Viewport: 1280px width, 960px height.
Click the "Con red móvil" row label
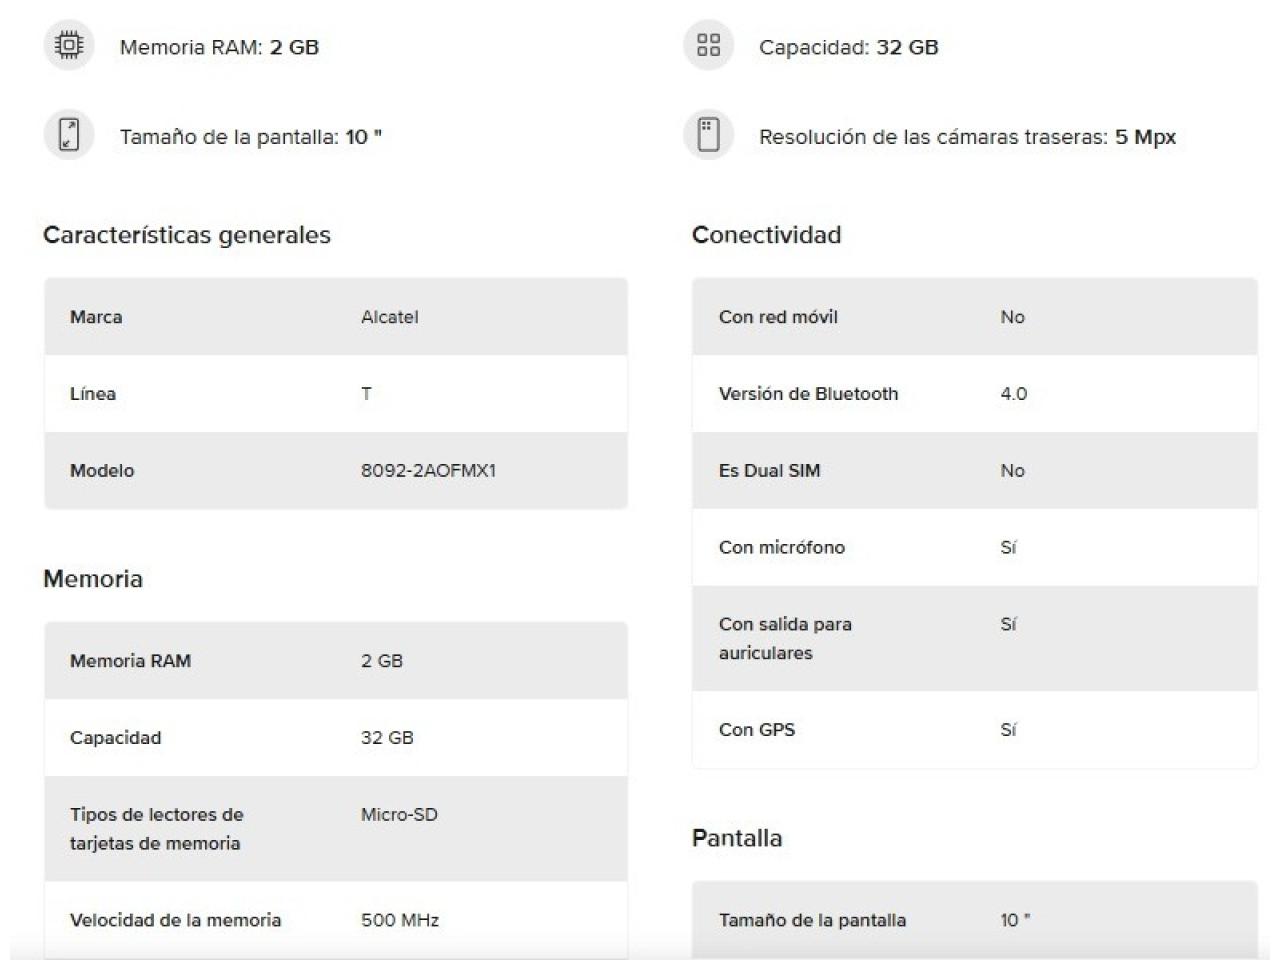[x=778, y=317]
